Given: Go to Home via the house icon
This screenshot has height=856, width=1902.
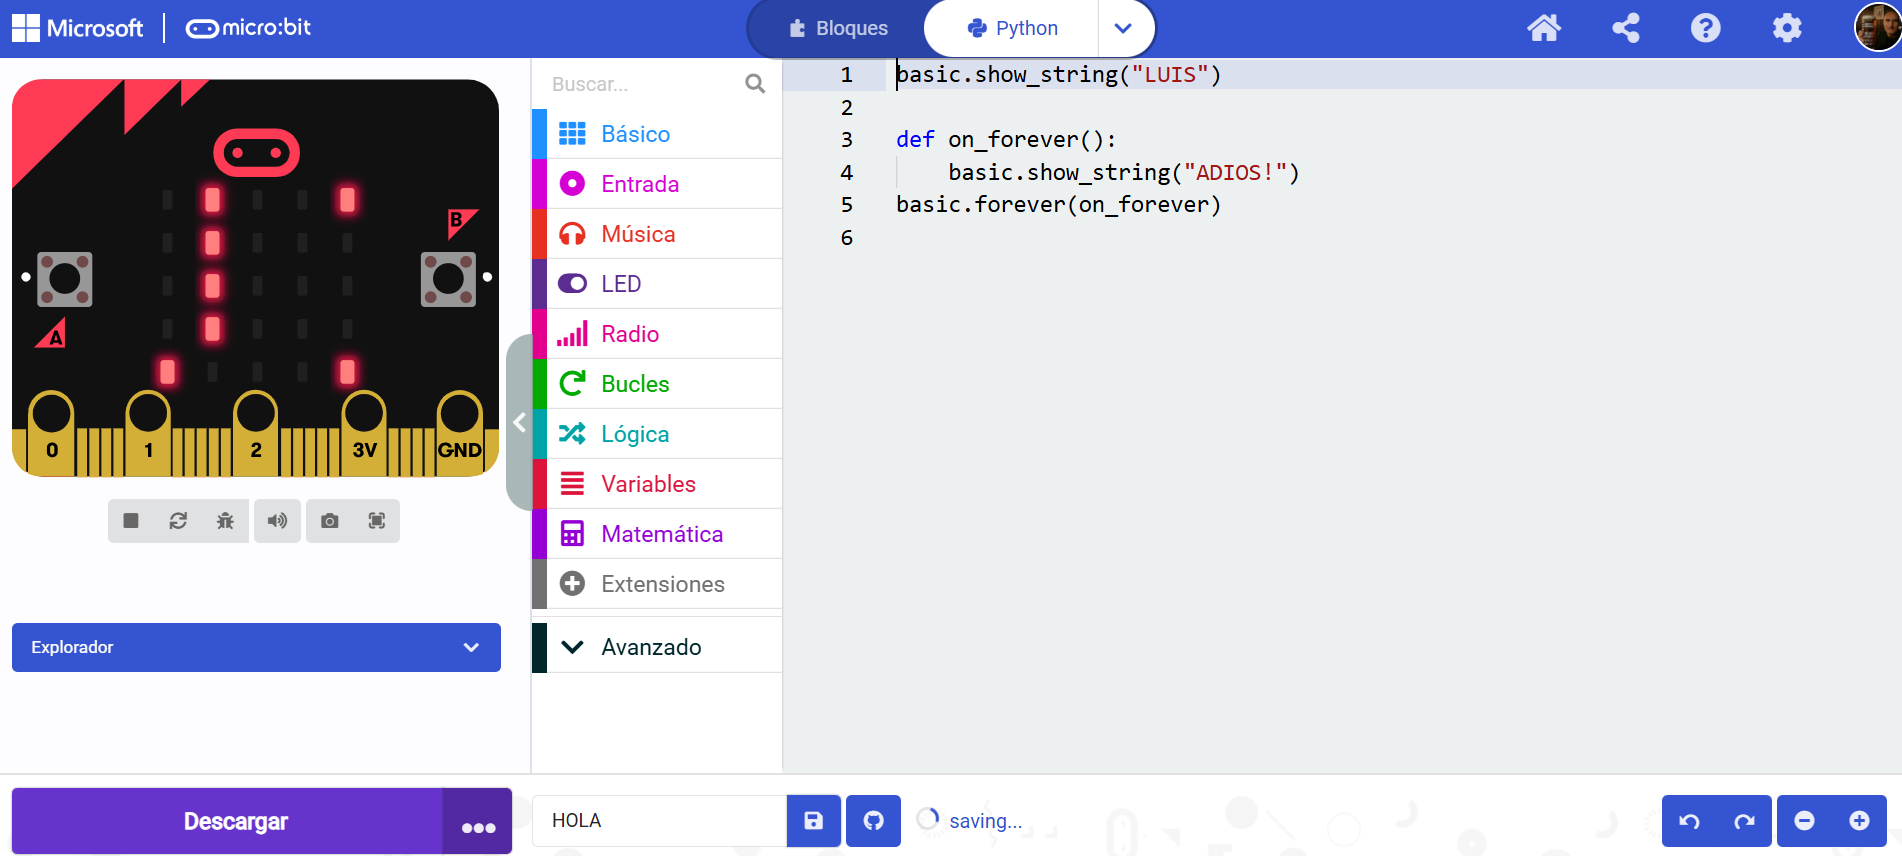Looking at the screenshot, I should point(1544,28).
